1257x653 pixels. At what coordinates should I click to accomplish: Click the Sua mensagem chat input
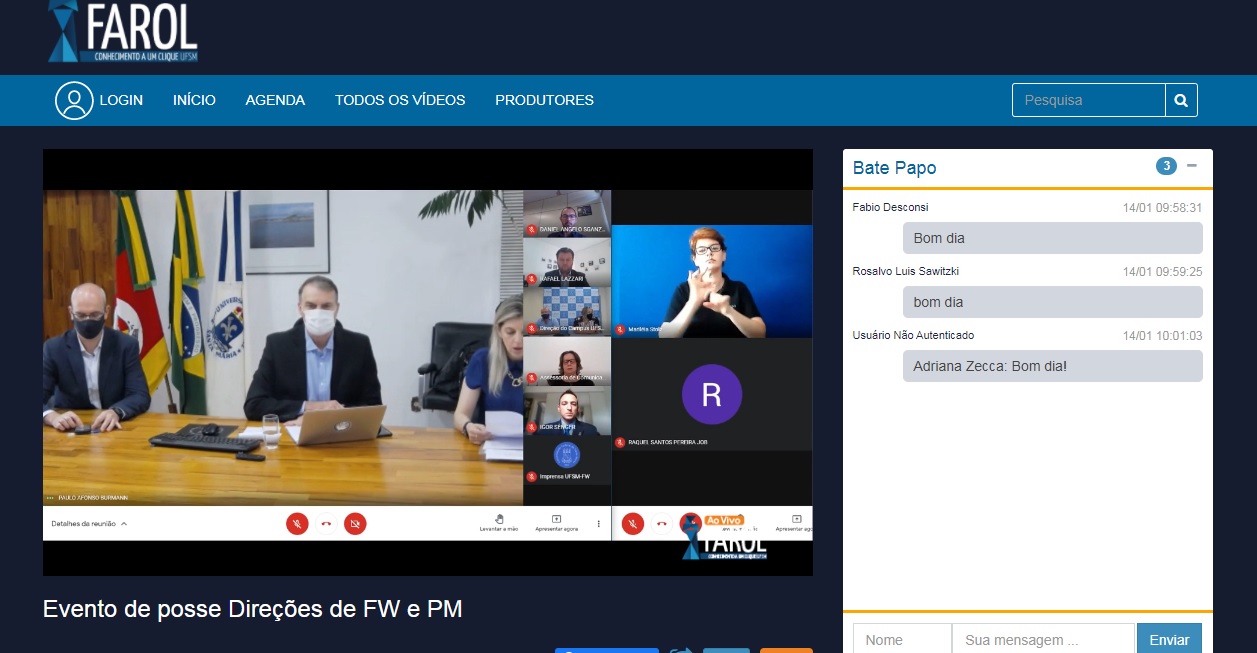coord(1043,640)
